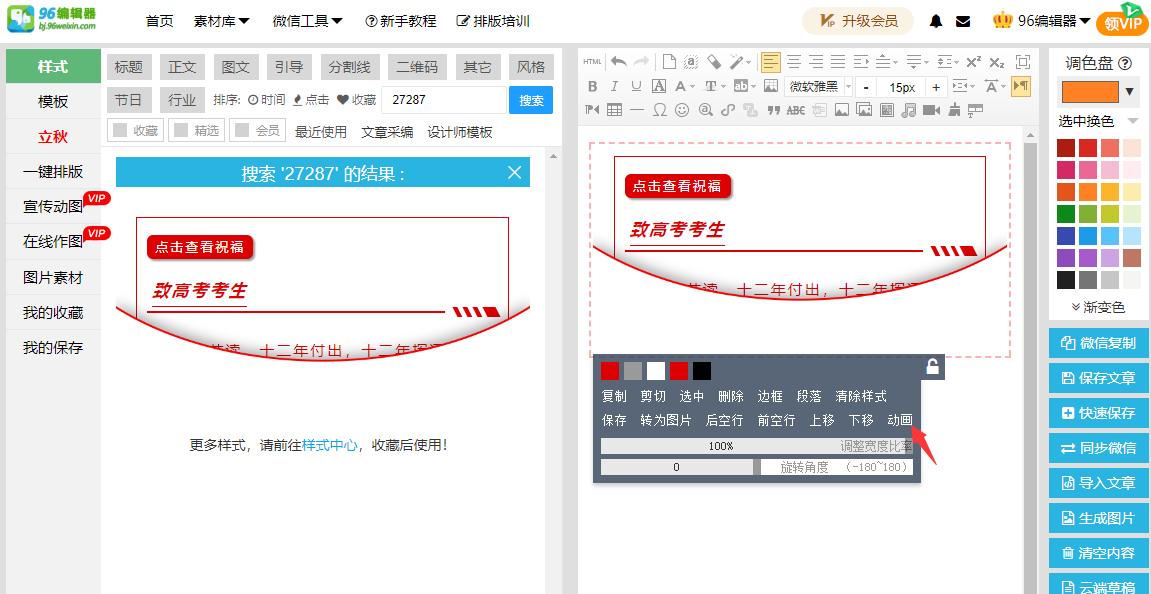
Task: Select the HTML source view icon
Action: click(x=592, y=61)
